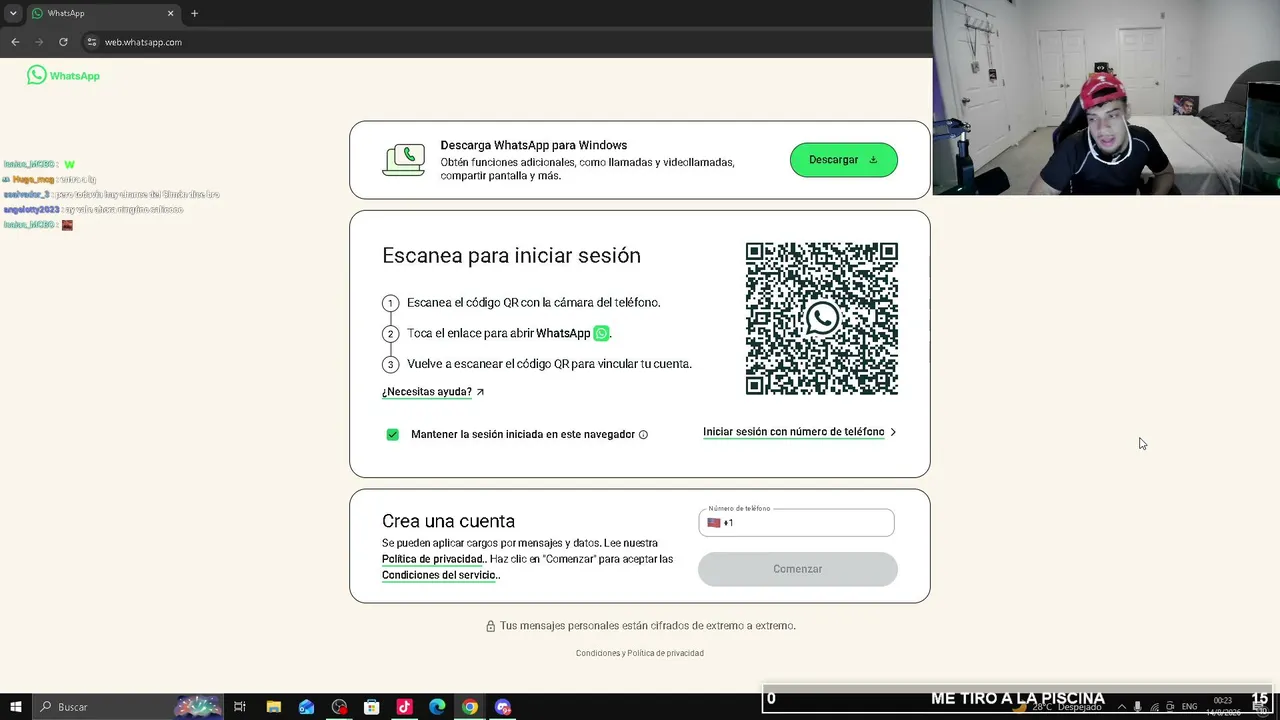The width and height of the screenshot is (1280, 720).
Task: Open the country flag selector
Action: pos(713,523)
